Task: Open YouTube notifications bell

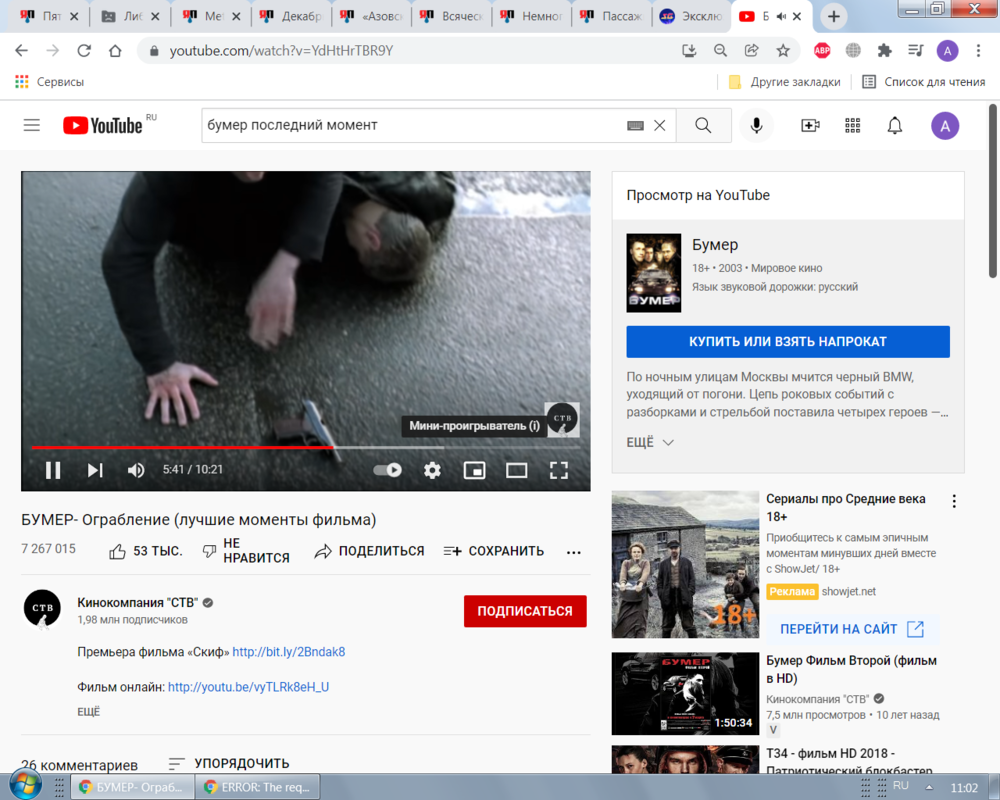Action: (x=895, y=126)
